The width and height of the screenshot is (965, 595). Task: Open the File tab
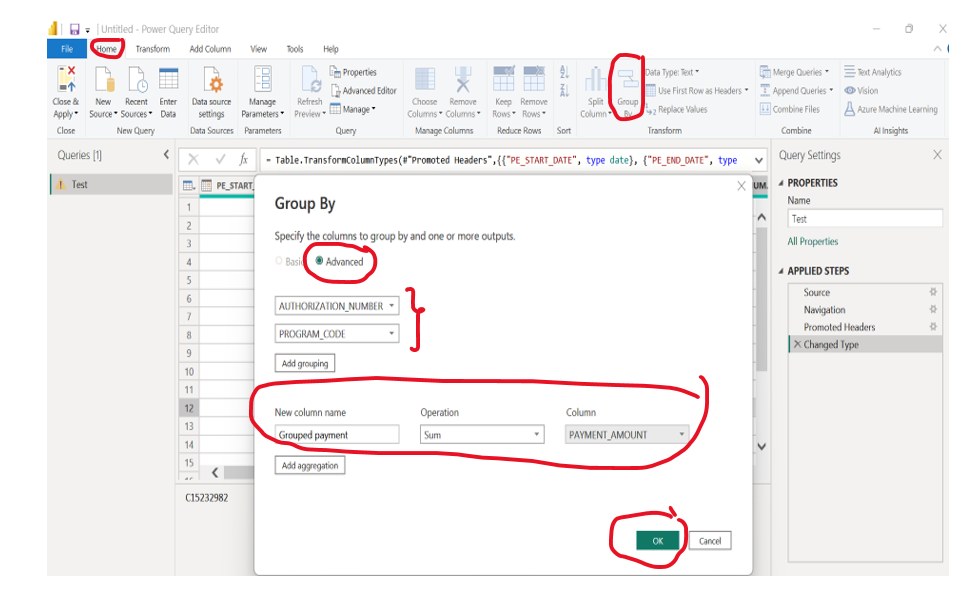(67, 49)
